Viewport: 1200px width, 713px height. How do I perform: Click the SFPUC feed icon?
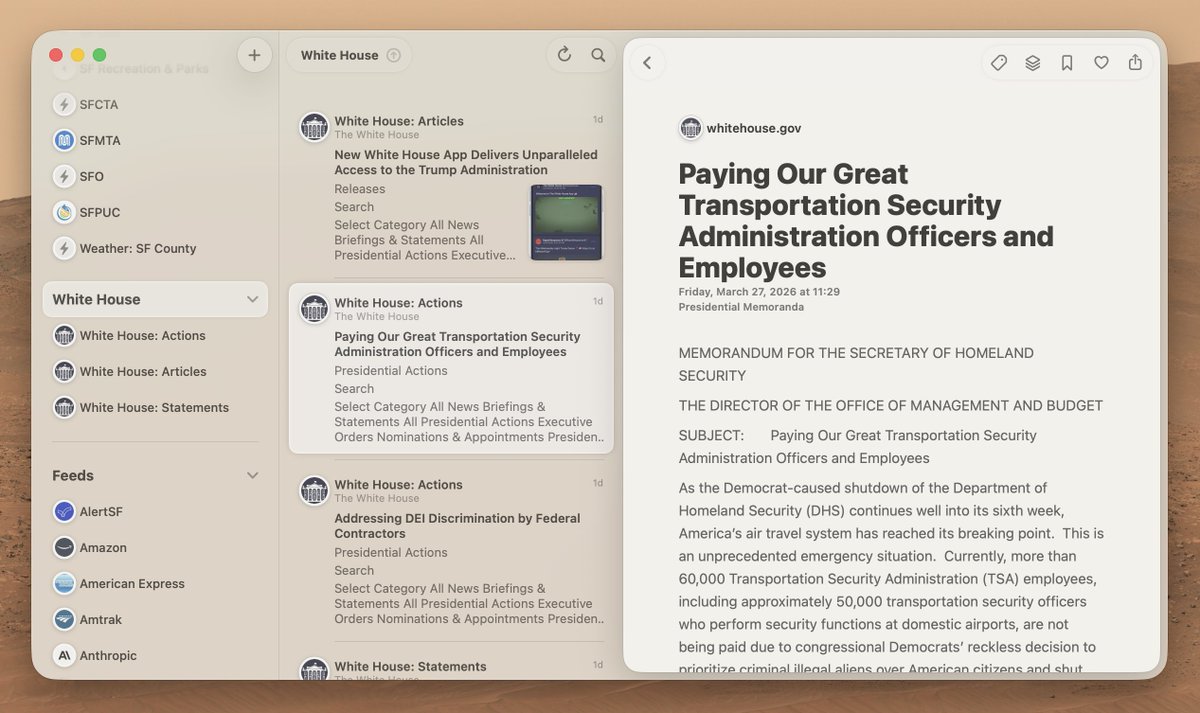click(64, 212)
